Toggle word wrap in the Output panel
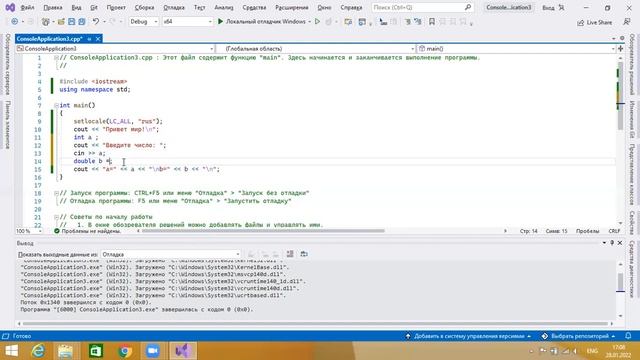The image size is (640, 360). click(x=290, y=254)
